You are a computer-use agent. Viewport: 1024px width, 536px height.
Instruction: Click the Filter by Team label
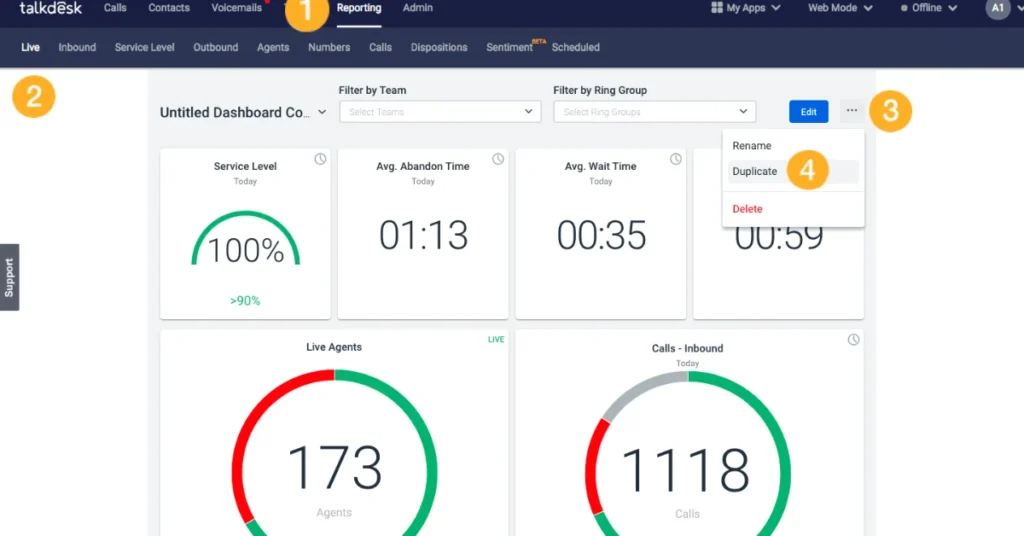(x=372, y=90)
